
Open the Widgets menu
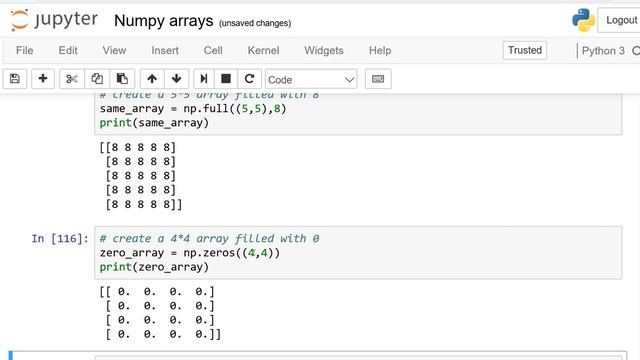click(324, 51)
